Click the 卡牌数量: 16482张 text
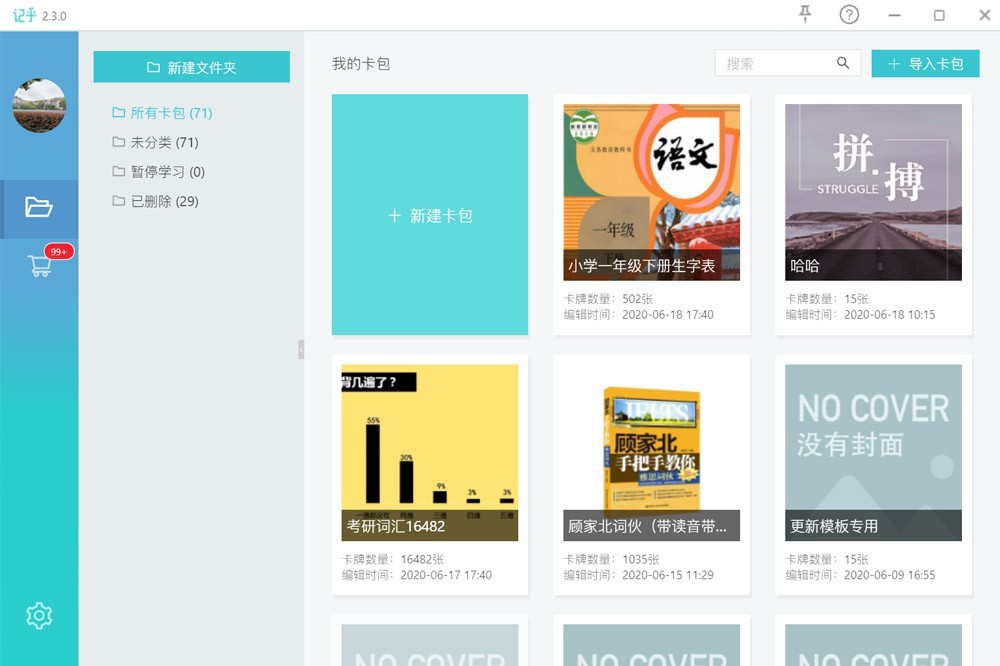This screenshot has width=1000, height=666. pyautogui.click(x=393, y=559)
